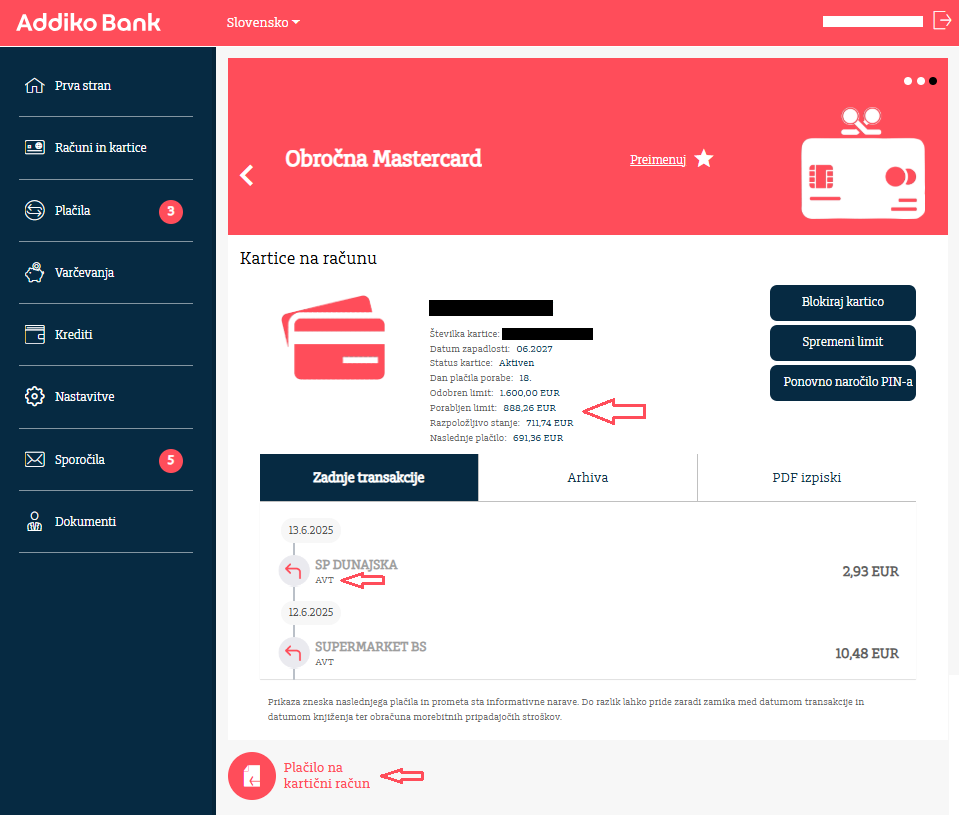Open the Slovensko language dropdown

263,23
